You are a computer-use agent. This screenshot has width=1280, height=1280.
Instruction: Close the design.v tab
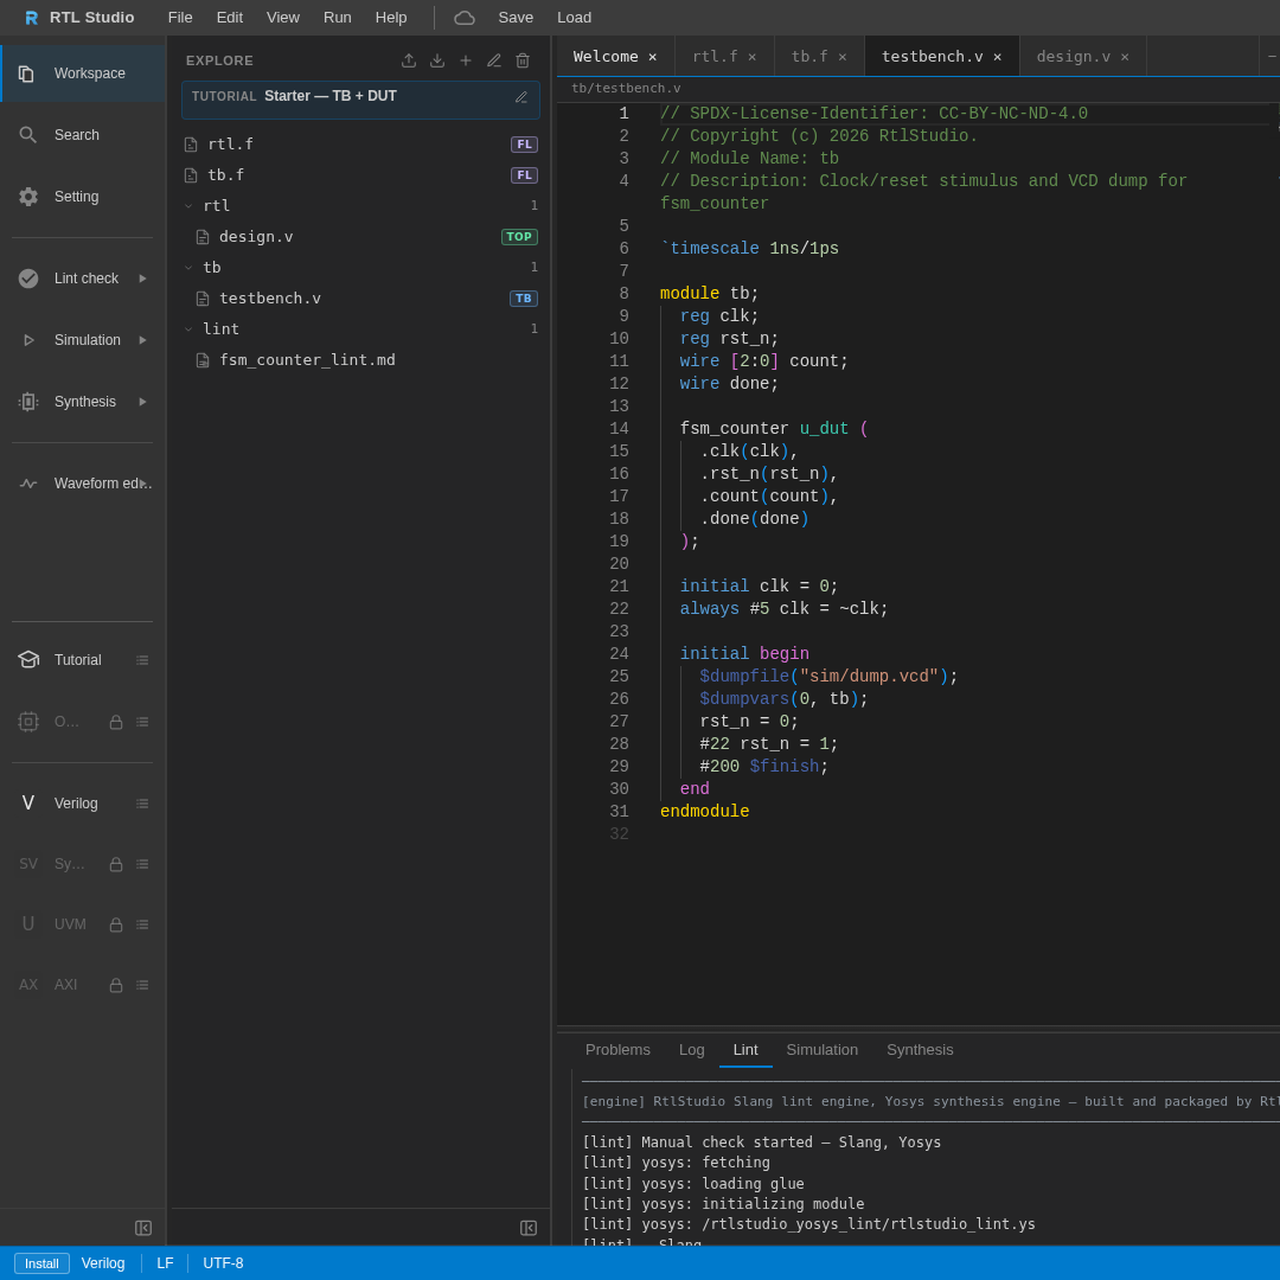(1125, 57)
